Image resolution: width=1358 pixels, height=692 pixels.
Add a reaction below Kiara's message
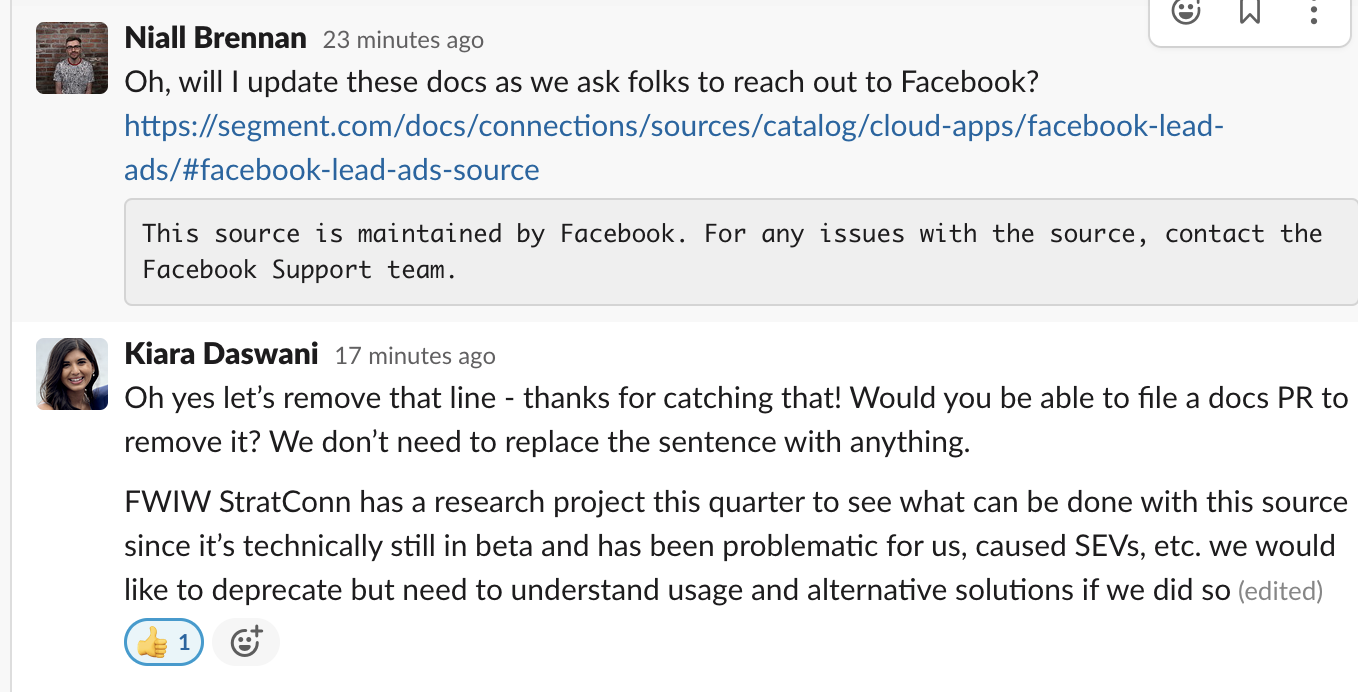(x=246, y=643)
